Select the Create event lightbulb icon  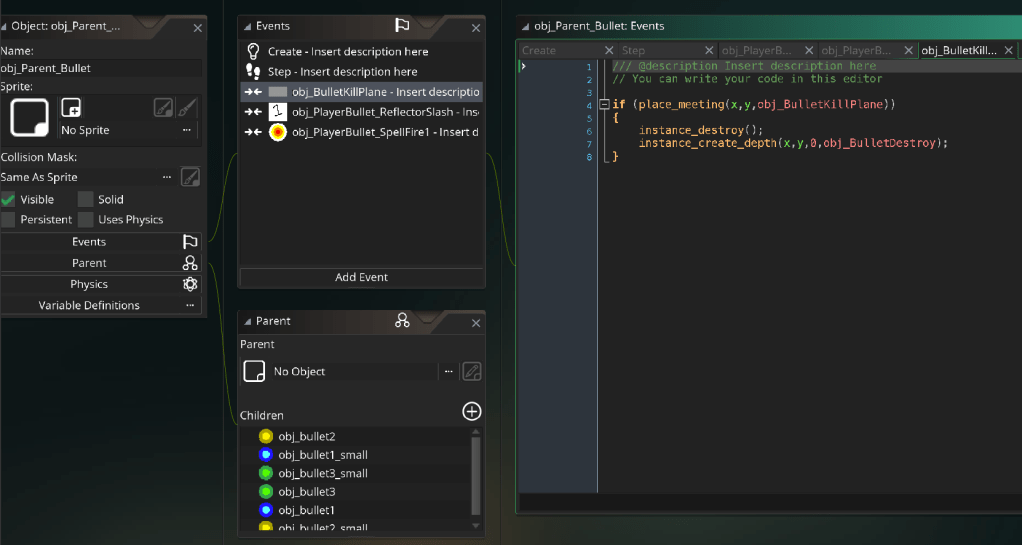click(253, 51)
